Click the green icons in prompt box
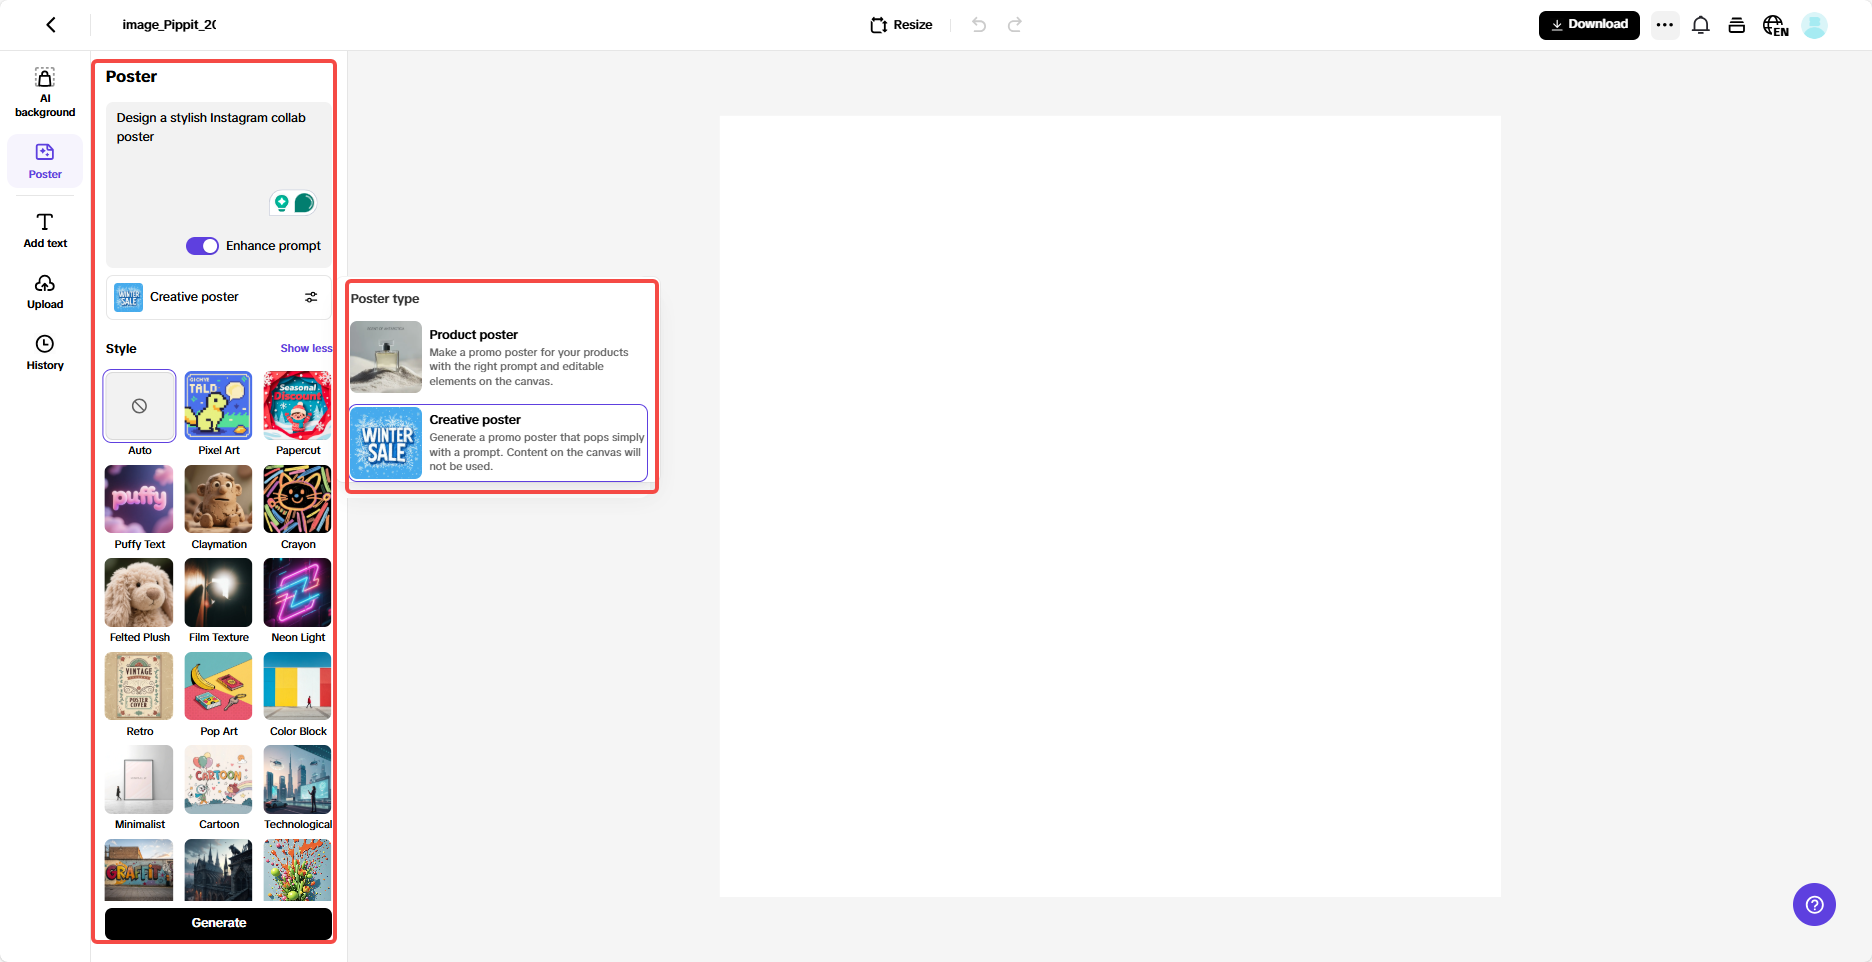1872x962 pixels. [x=293, y=203]
